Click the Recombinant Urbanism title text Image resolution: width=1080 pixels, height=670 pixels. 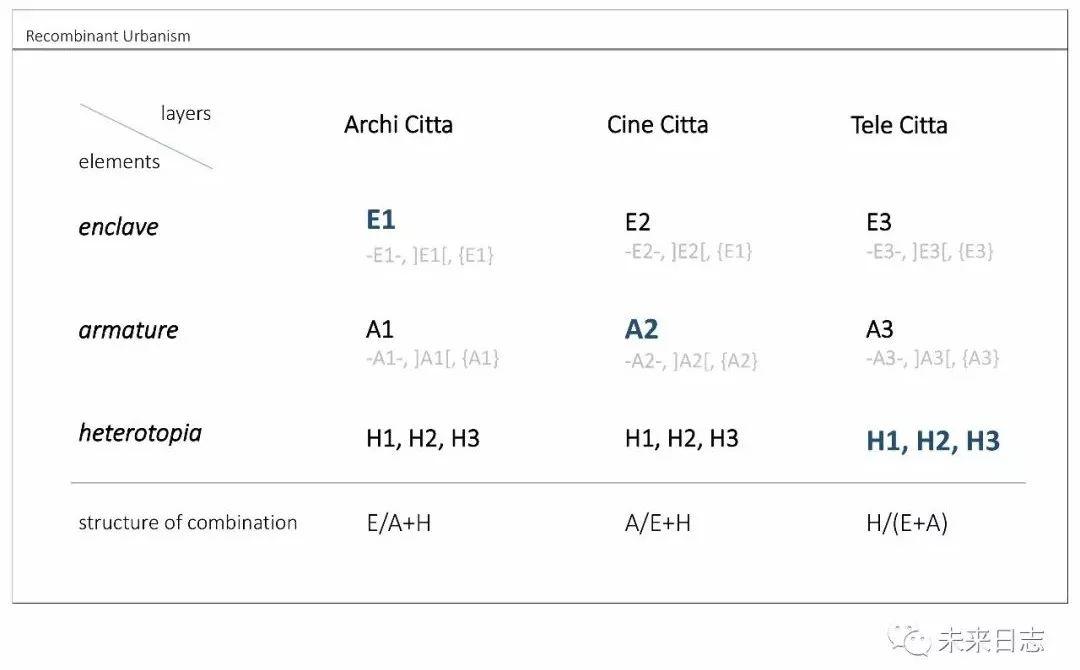click(x=108, y=36)
